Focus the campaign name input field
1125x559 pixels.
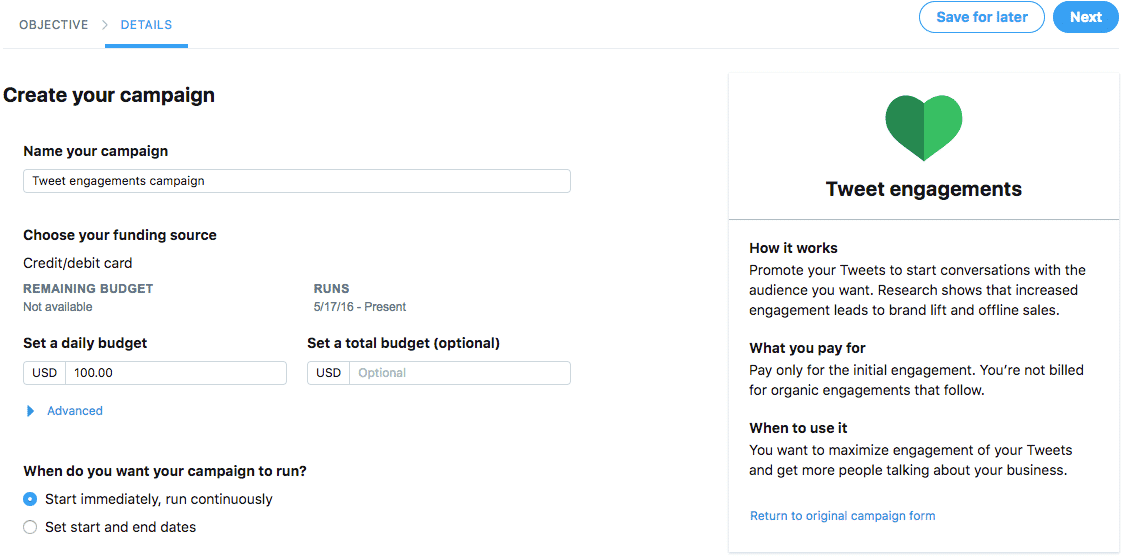point(297,181)
